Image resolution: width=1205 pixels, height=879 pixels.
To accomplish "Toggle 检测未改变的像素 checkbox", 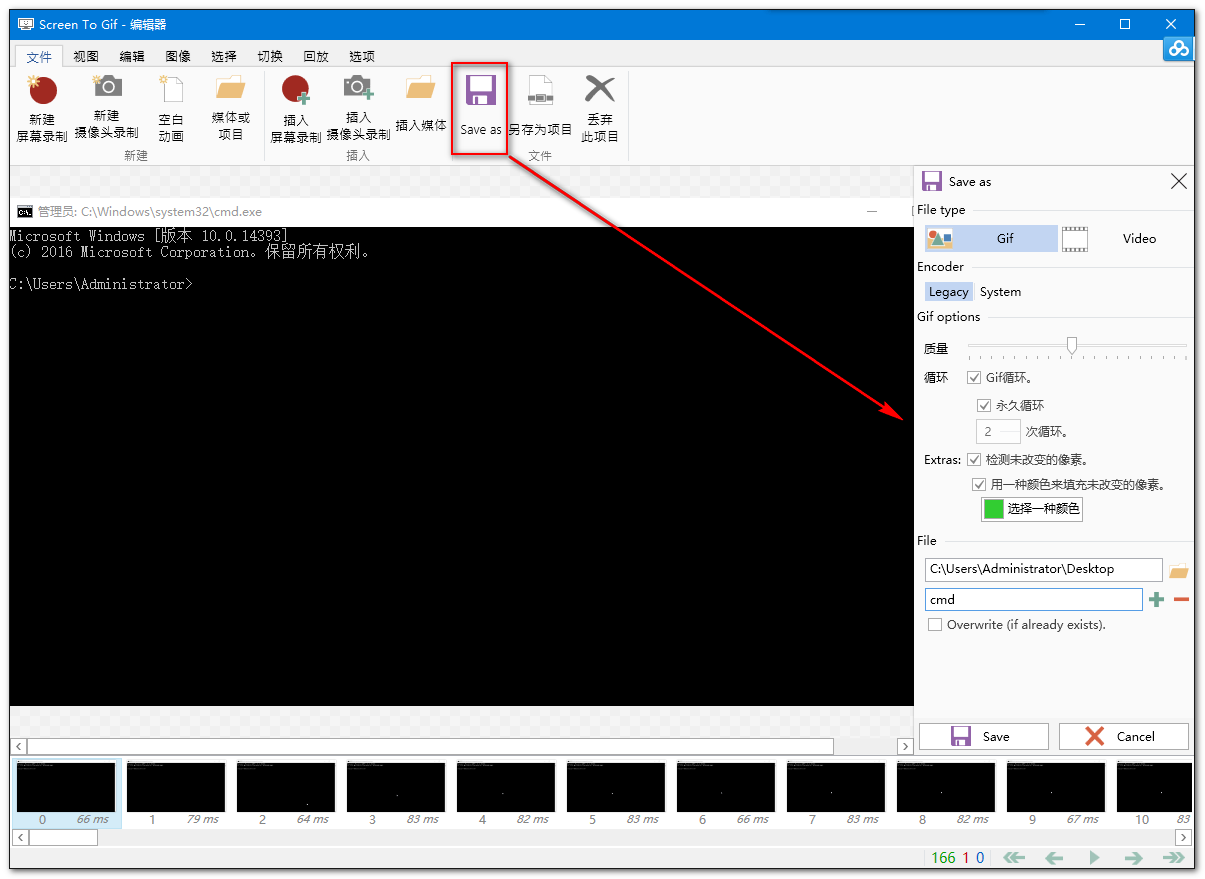I will pyautogui.click(x=974, y=460).
